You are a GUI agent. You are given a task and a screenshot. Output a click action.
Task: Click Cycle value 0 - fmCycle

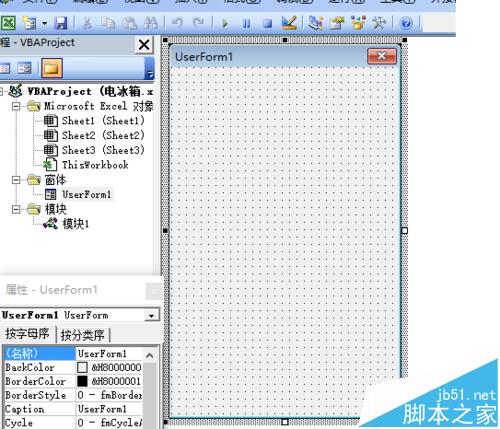(x=109, y=423)
